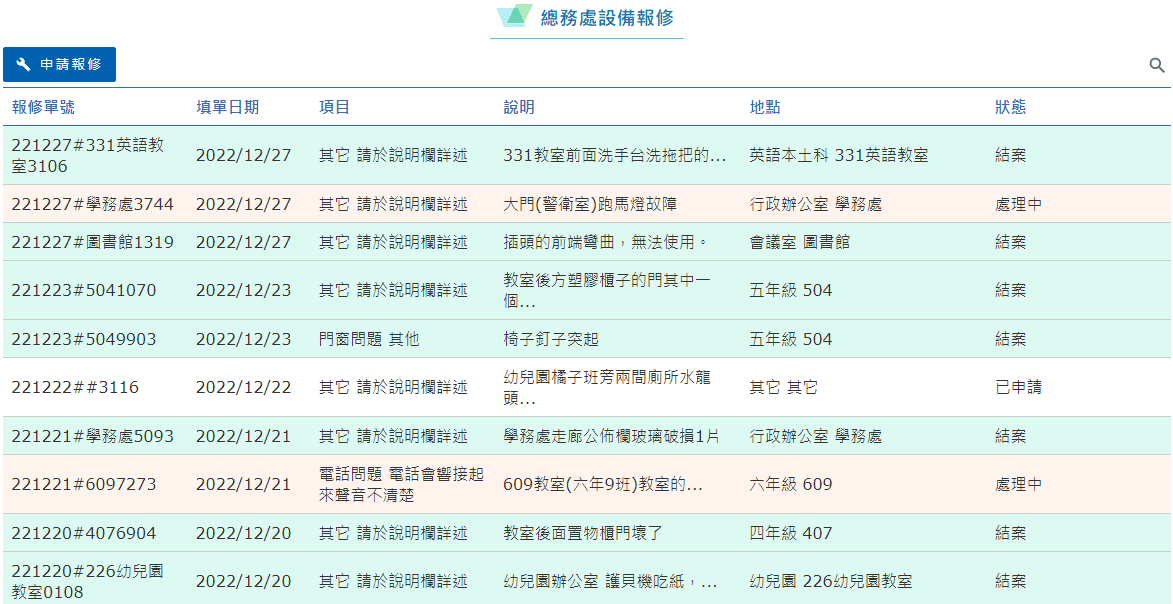
Task: Click the wrench icon on 申請報修
Action: 23,64
